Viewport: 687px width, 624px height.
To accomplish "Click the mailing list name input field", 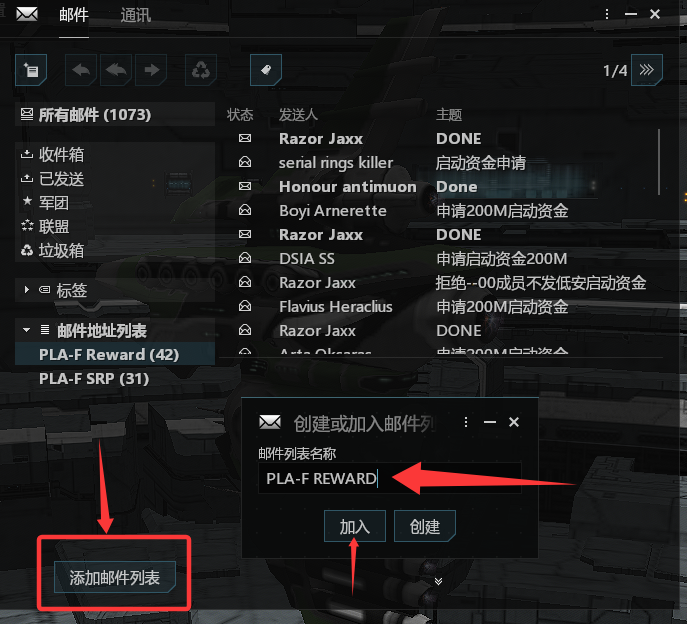I will pyautogui.click(x=390, y=478).
